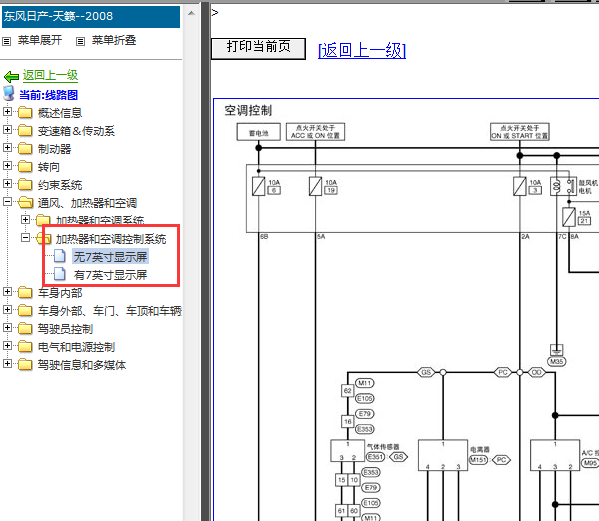This screenshot has height=521, width=599.
Task: Click the 蓄电池 box in the diagram
Action: (259, 132)
